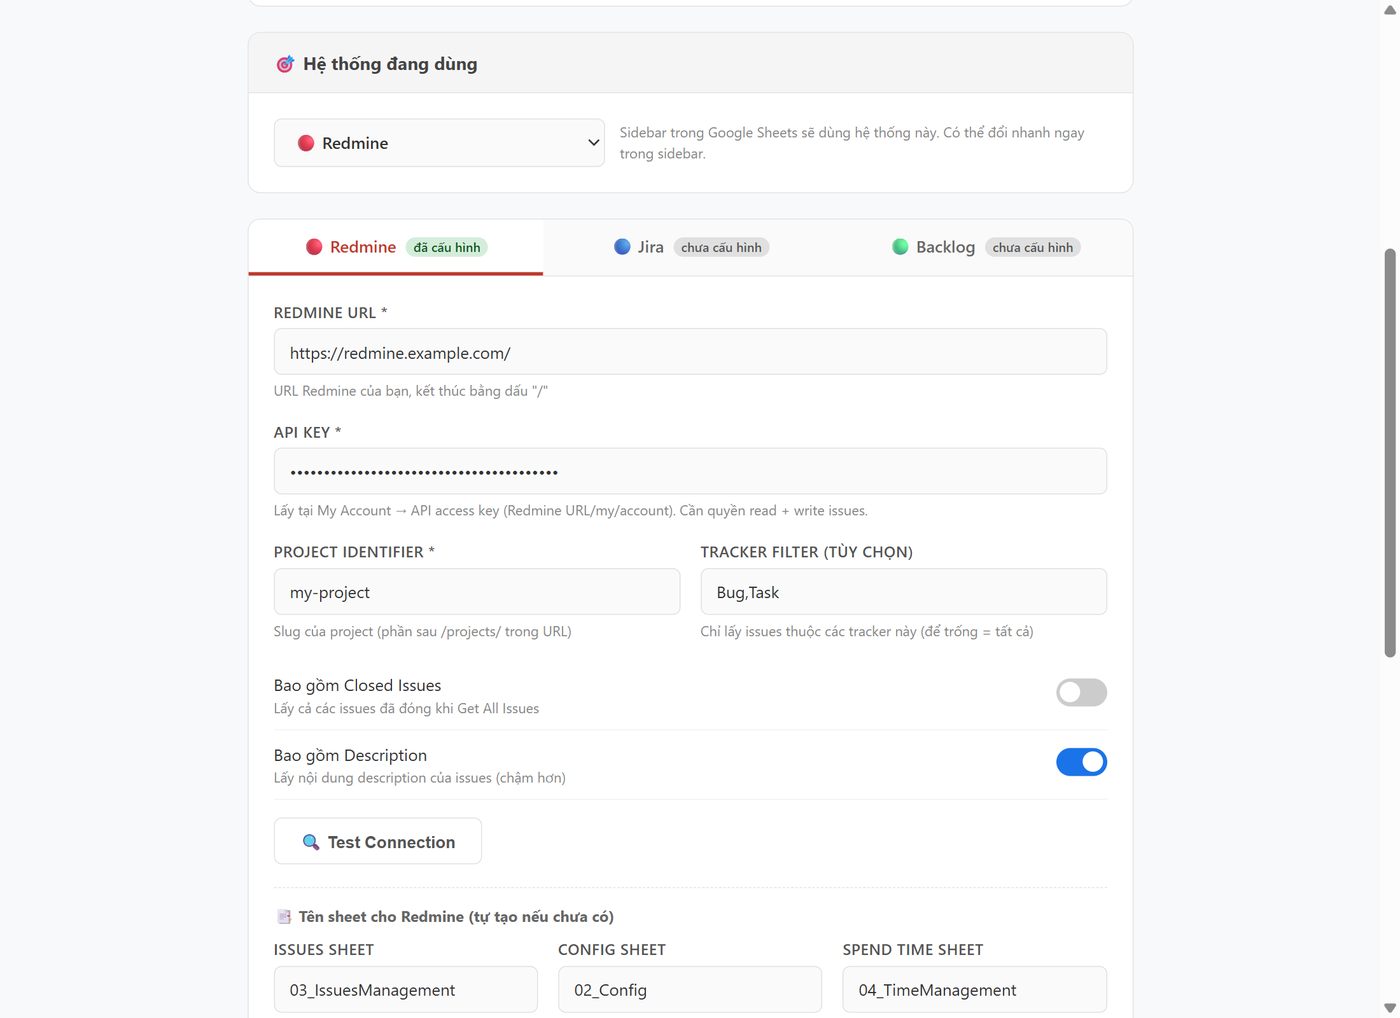The width and height of the screenshot is (1400, 1018).
Task: Click the scrollbar down arrow
Action: pos(1390,1008)
